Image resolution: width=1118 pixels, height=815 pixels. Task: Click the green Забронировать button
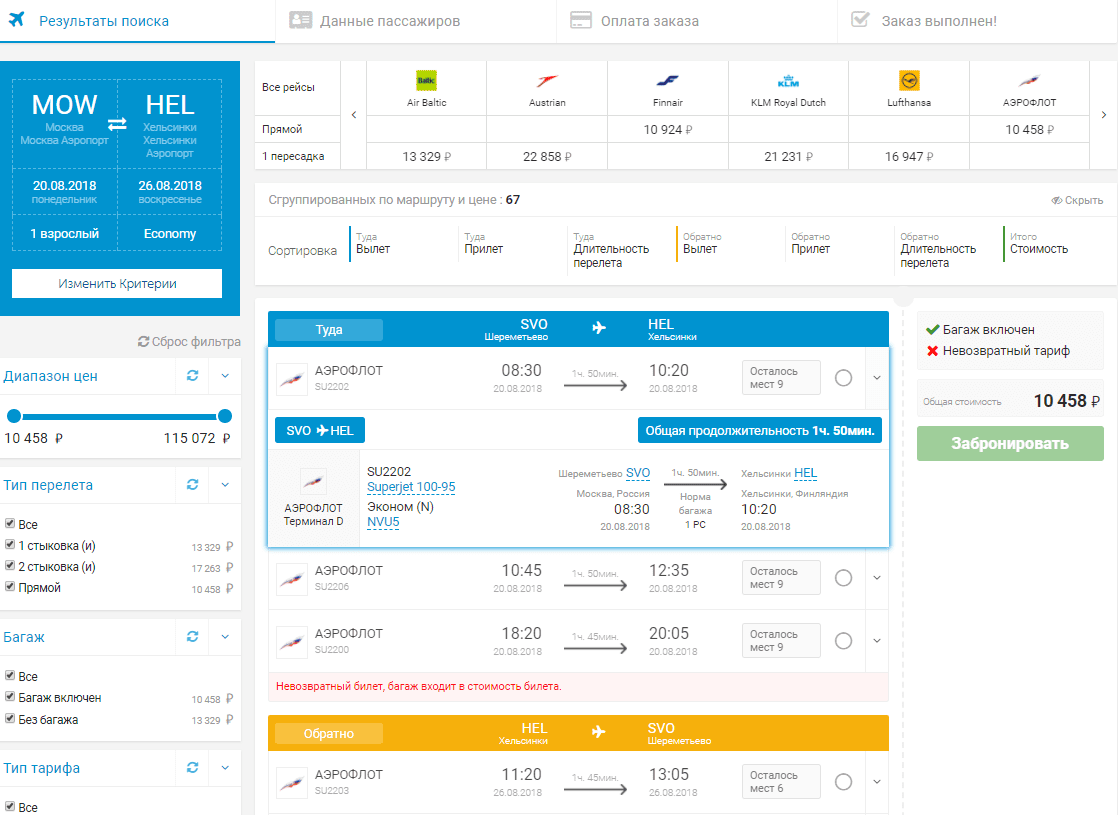click(x=1010, y=444)
